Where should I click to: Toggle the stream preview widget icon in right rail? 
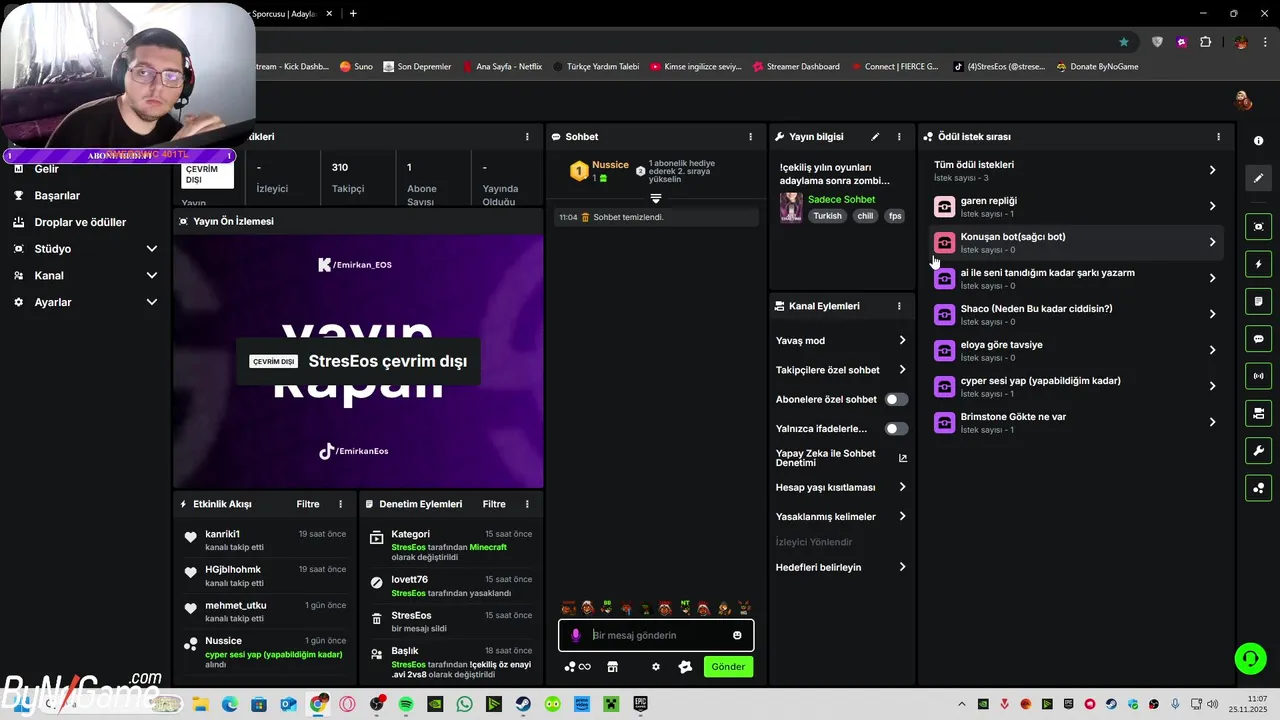click(1258, 227)
